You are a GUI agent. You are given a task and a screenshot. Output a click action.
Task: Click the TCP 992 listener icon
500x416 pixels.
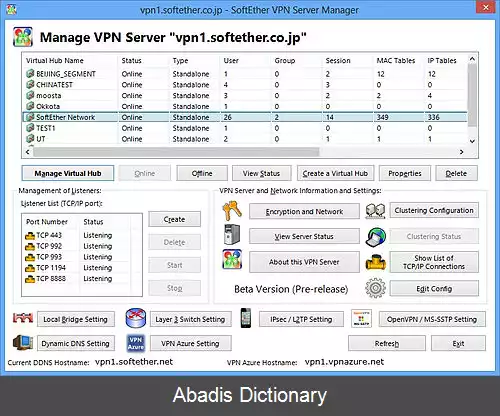point(30,246)
